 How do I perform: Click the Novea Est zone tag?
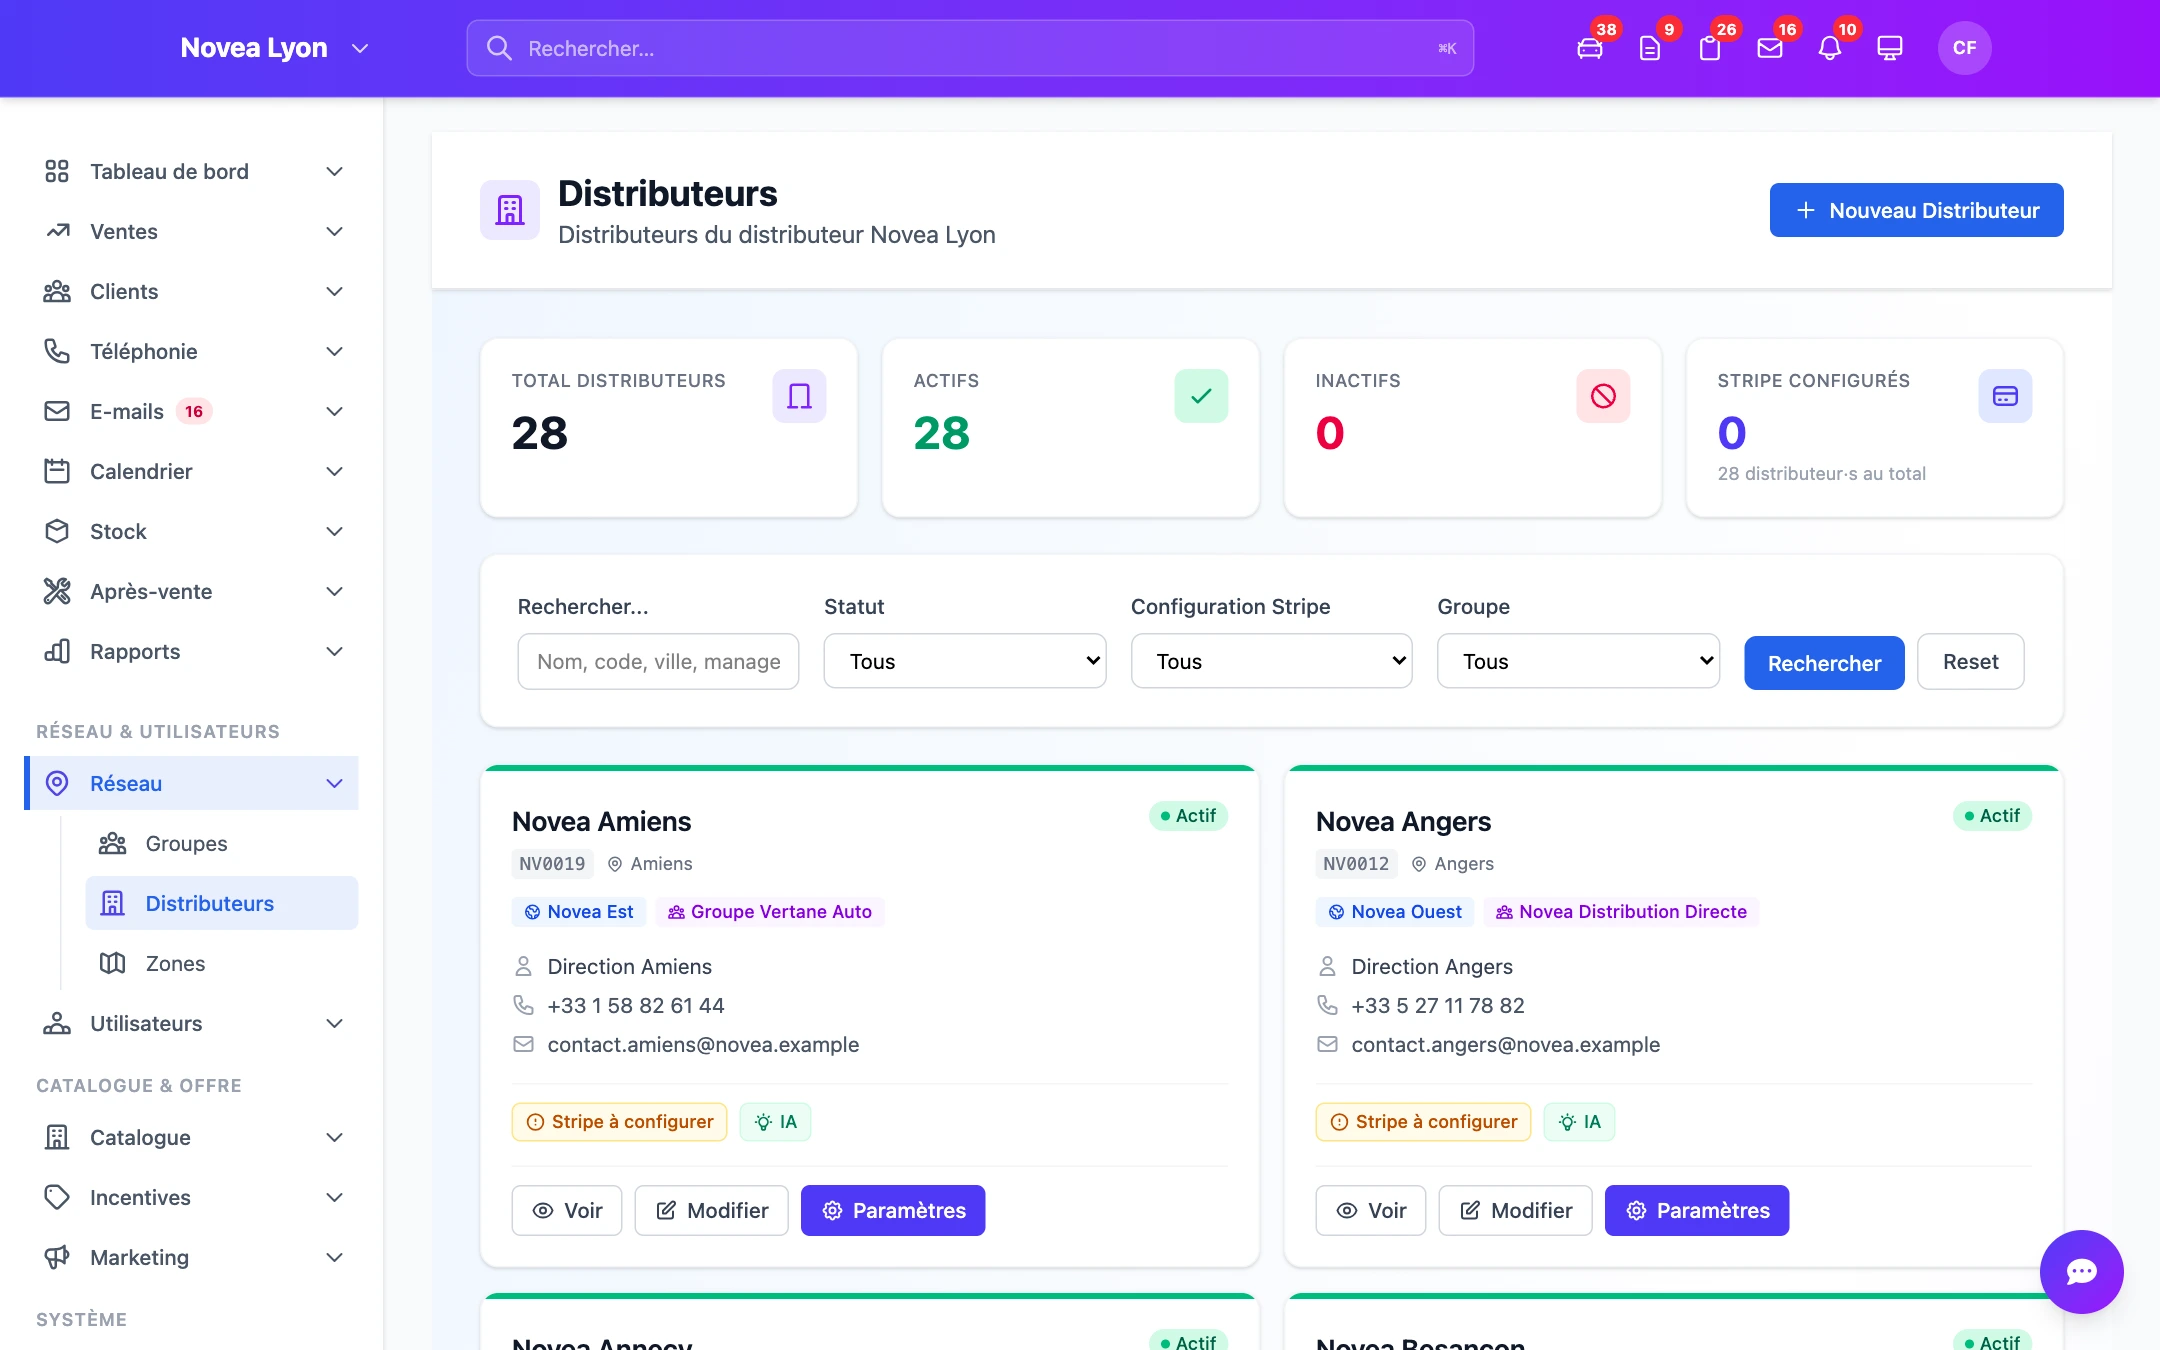pos(580,912)
